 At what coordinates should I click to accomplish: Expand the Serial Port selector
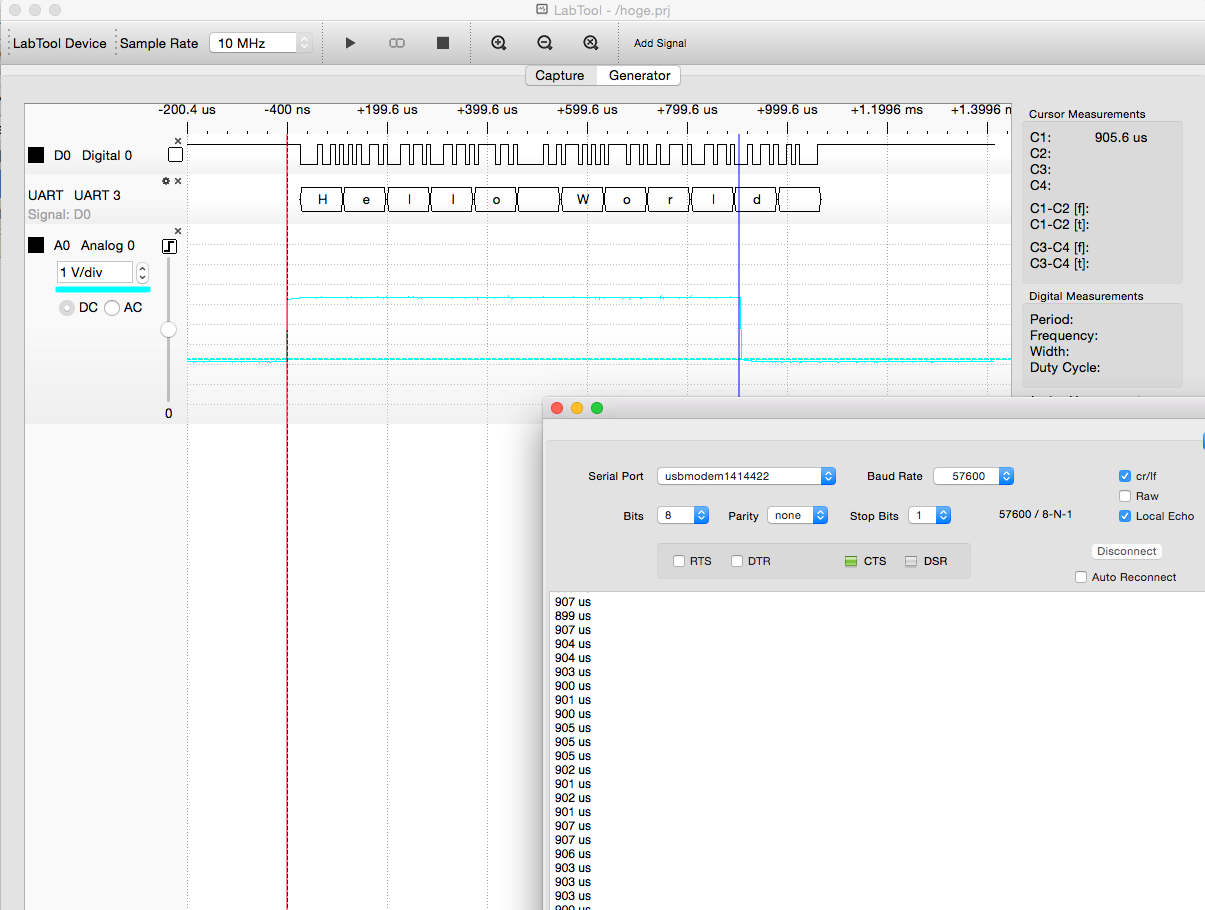click(746, 476)
